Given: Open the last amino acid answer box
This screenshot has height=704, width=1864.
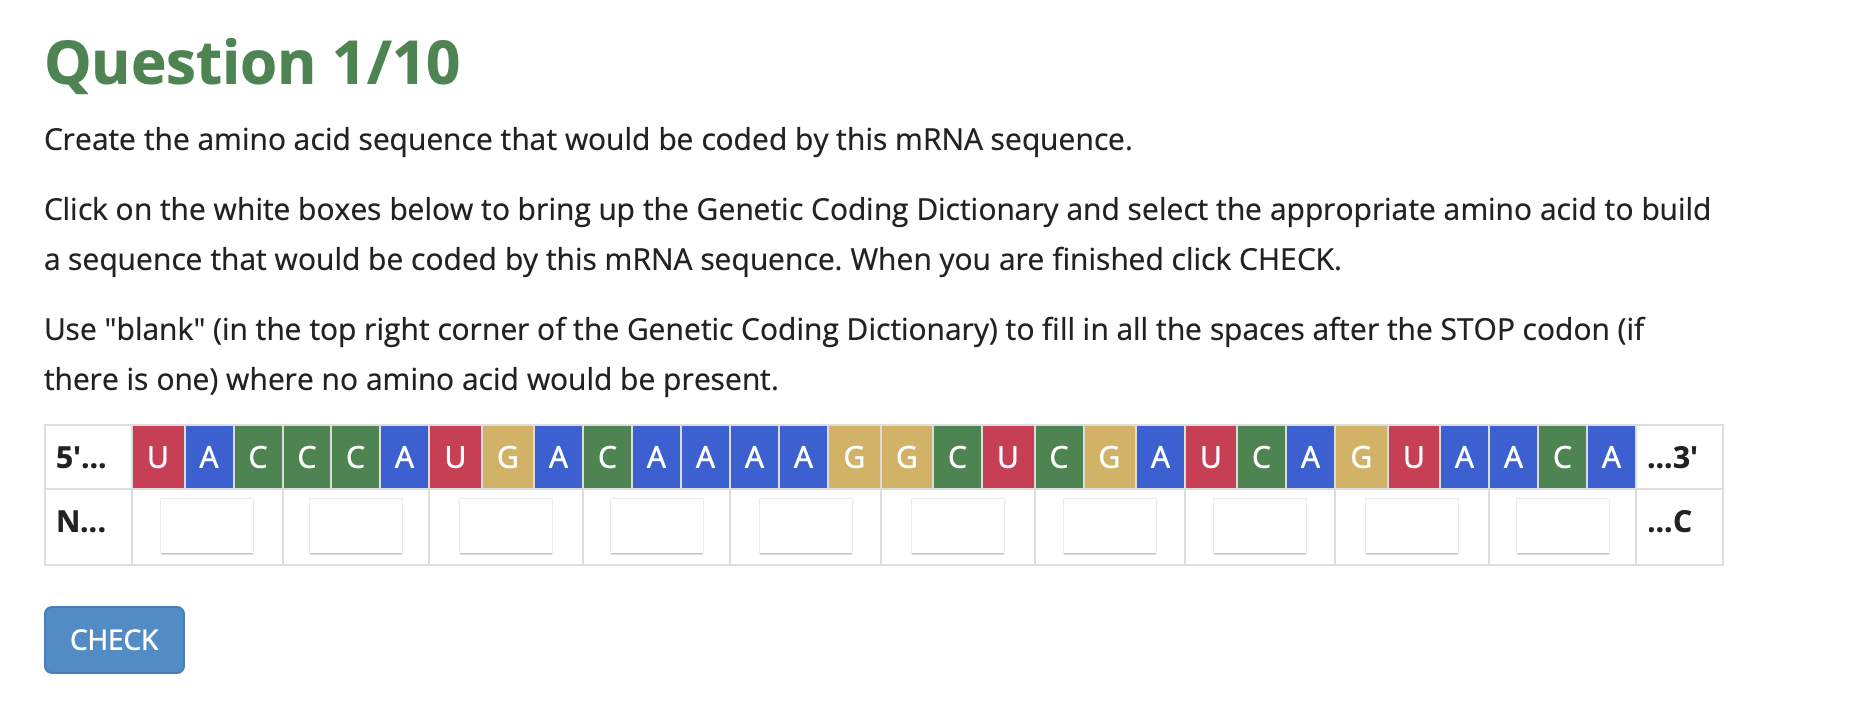Looking at the screenshot, I should tap(1561, 524).
